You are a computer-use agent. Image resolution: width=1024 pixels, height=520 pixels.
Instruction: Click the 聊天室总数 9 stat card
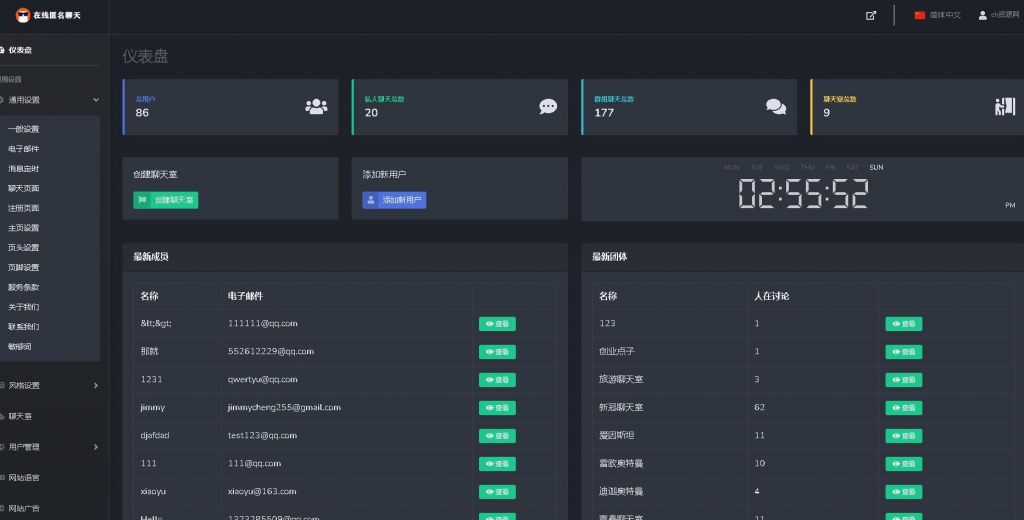917,107
